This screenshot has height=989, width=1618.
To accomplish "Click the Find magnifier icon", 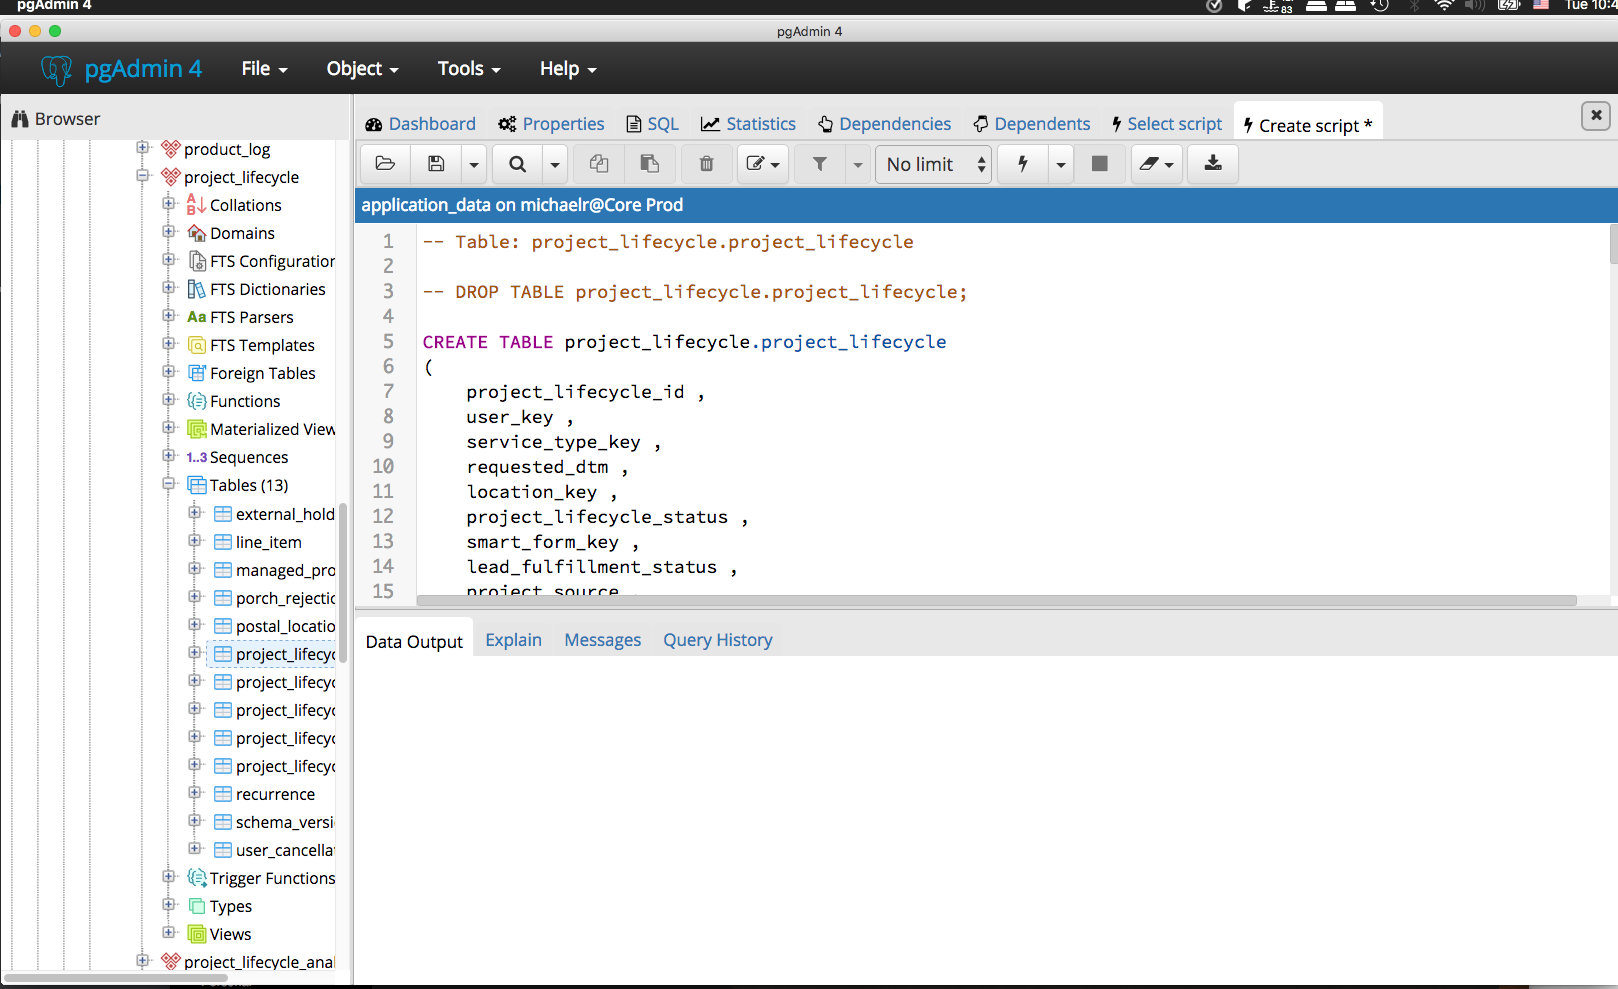I will point(517,164).
